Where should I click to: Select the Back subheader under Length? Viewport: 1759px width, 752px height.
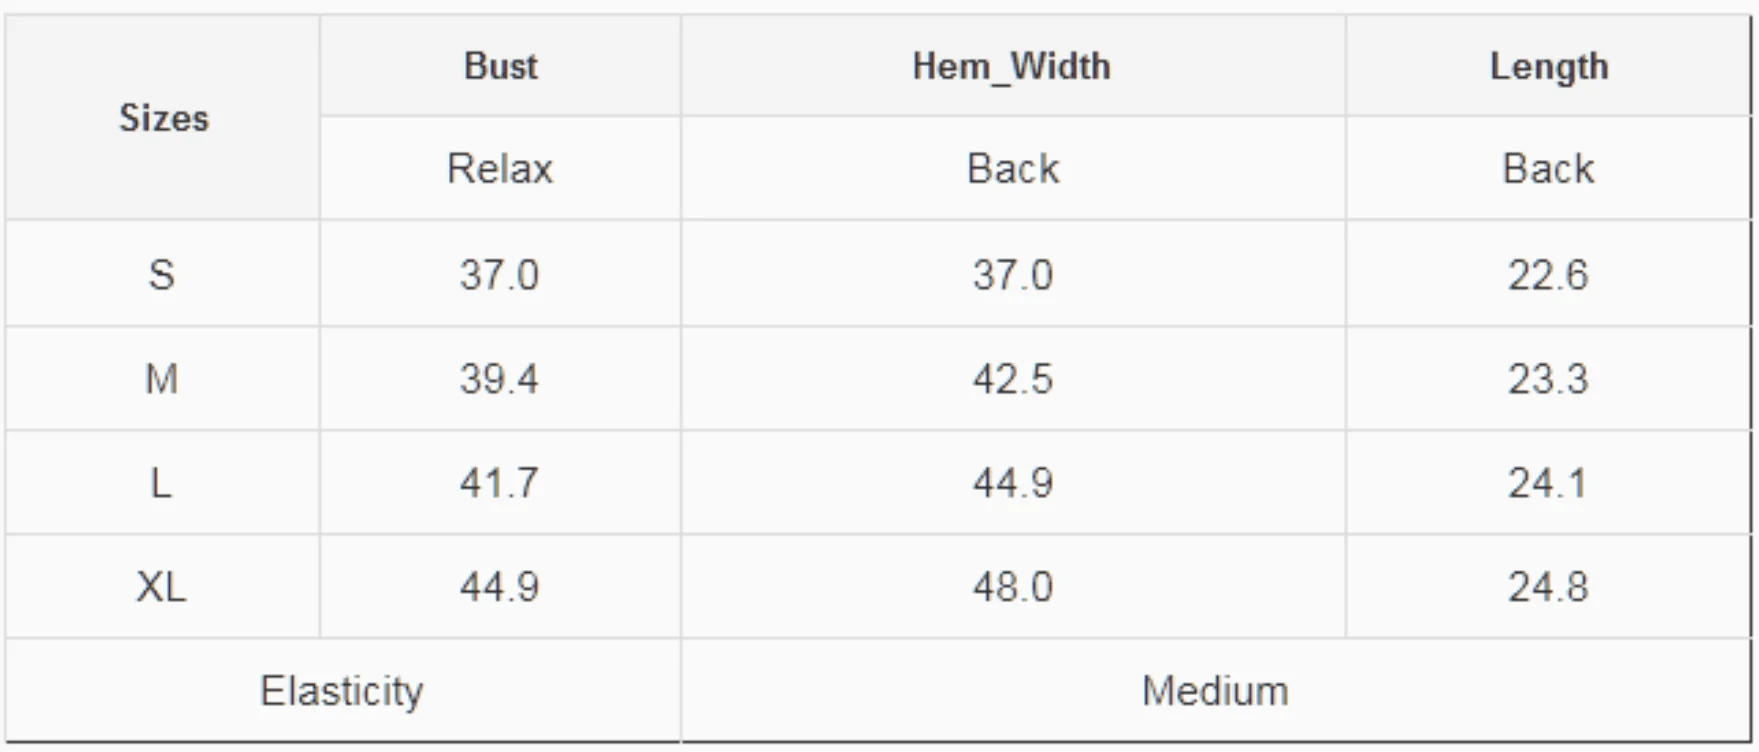pyautogui.click(x=1548, y=168)
